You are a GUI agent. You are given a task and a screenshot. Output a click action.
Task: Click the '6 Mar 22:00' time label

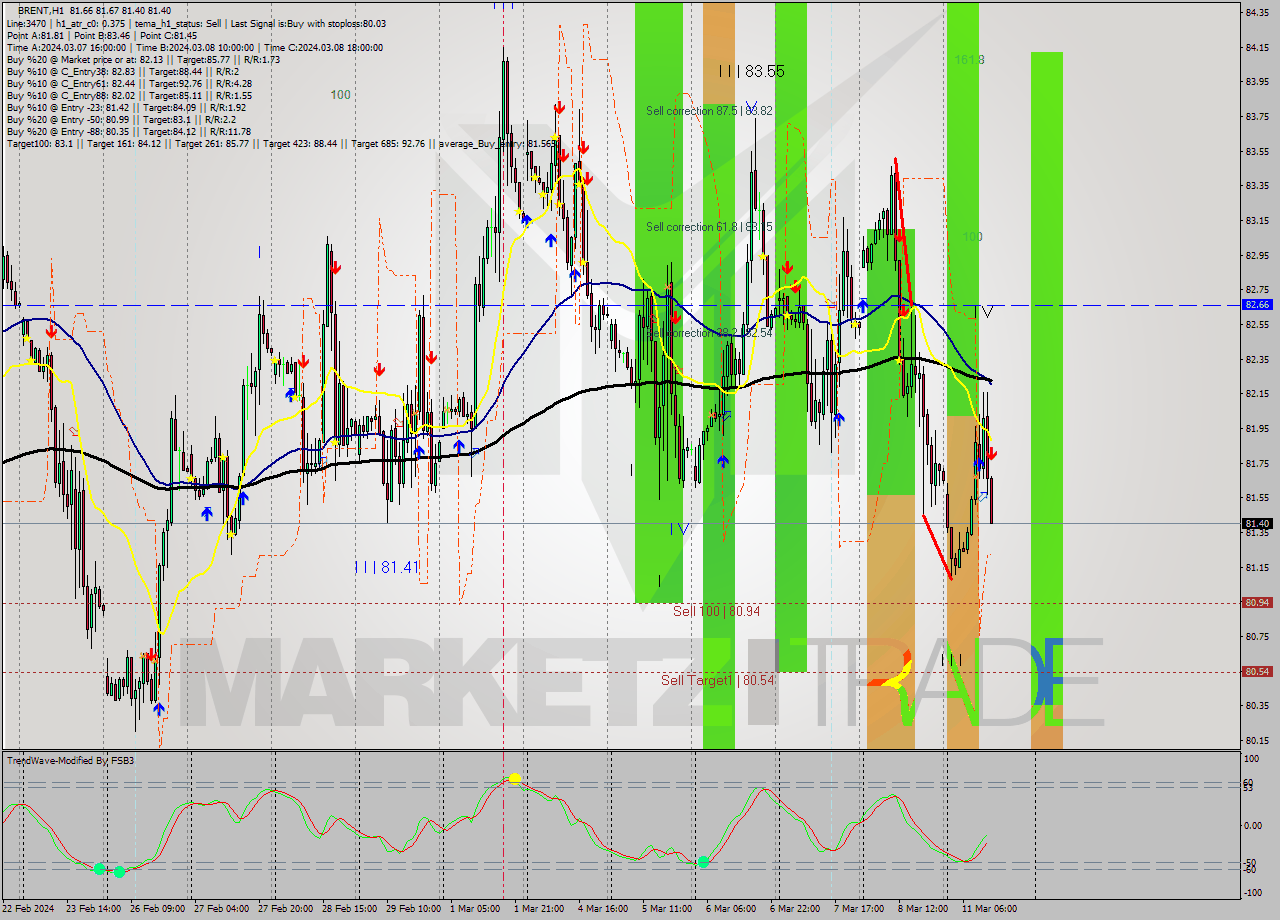pos(795,909)
